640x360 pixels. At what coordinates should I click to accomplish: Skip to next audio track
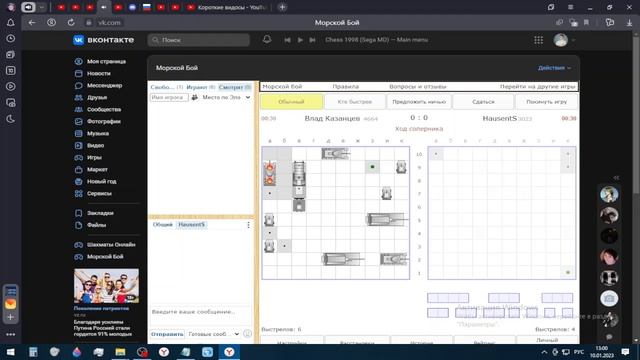tap(312, 40)
